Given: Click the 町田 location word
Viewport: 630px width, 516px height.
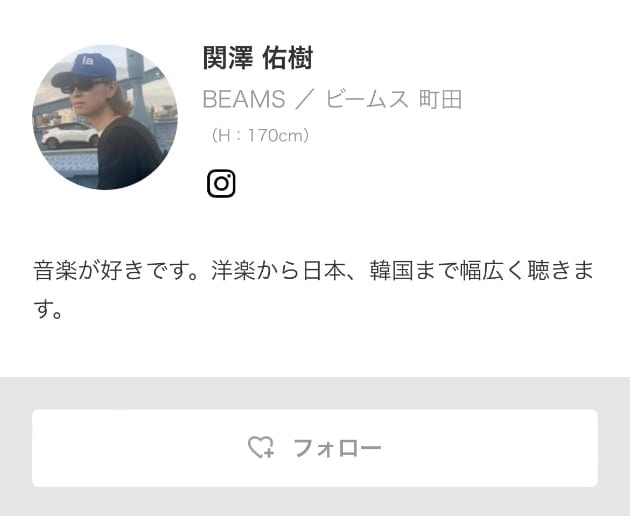Looking at the screenshot, I should pos(440,99).
